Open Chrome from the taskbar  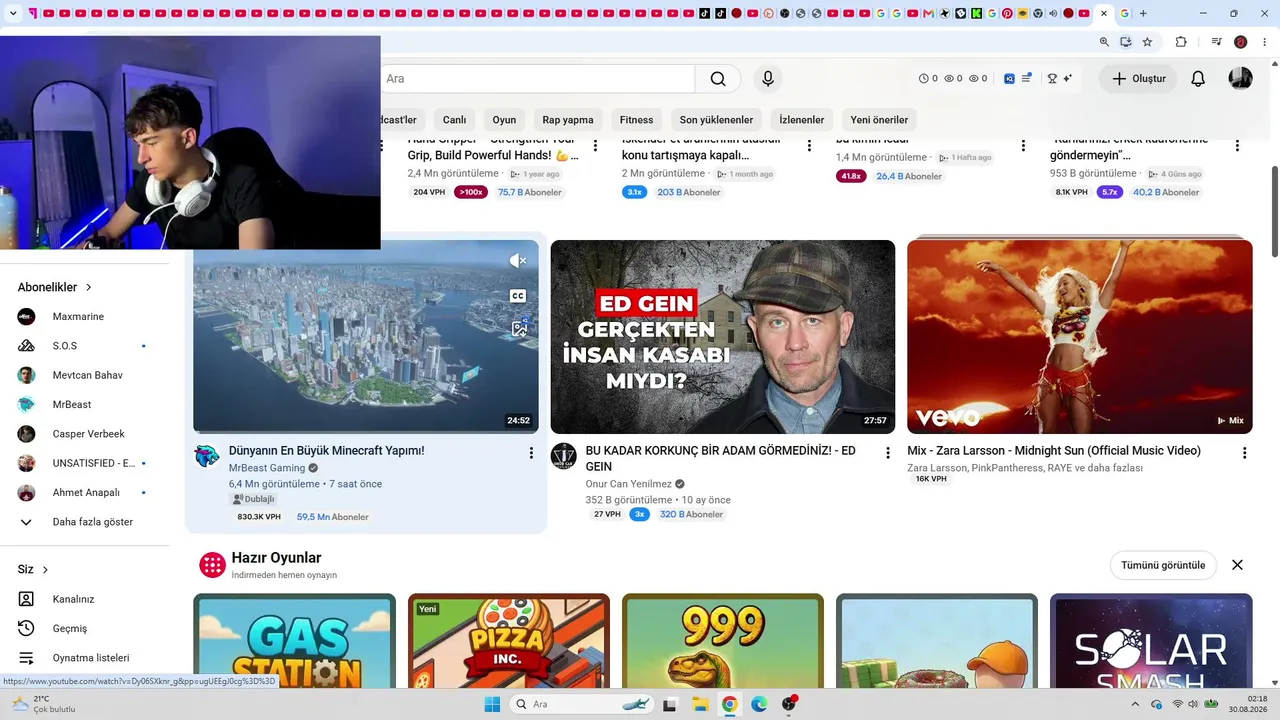[x=730, y=704]
